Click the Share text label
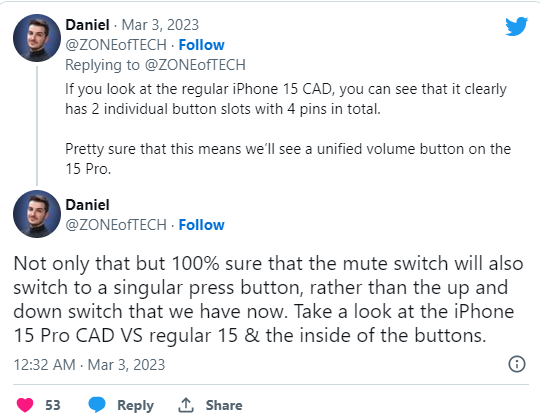The height and width of the screenshot is (419, 540). pos(224,405)
